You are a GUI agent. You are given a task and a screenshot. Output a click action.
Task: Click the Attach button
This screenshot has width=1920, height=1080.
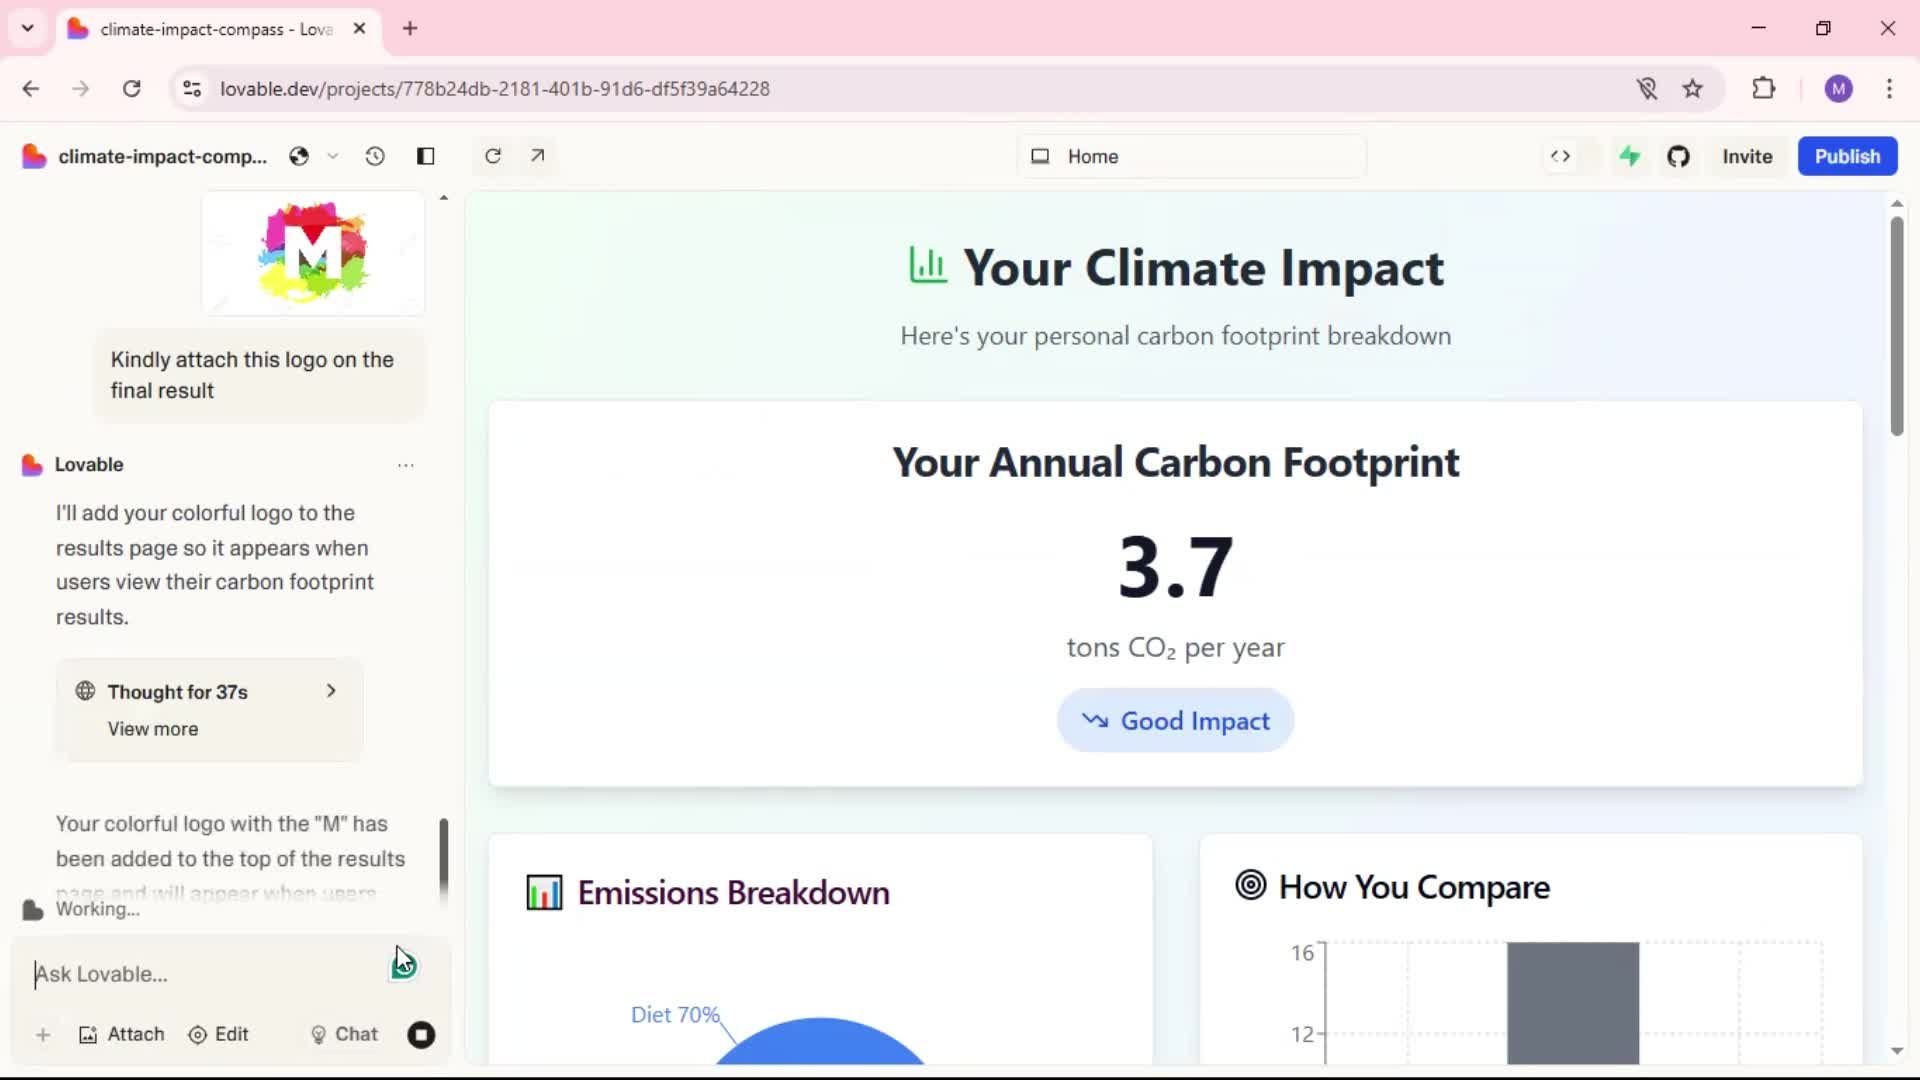[122, 1035]
